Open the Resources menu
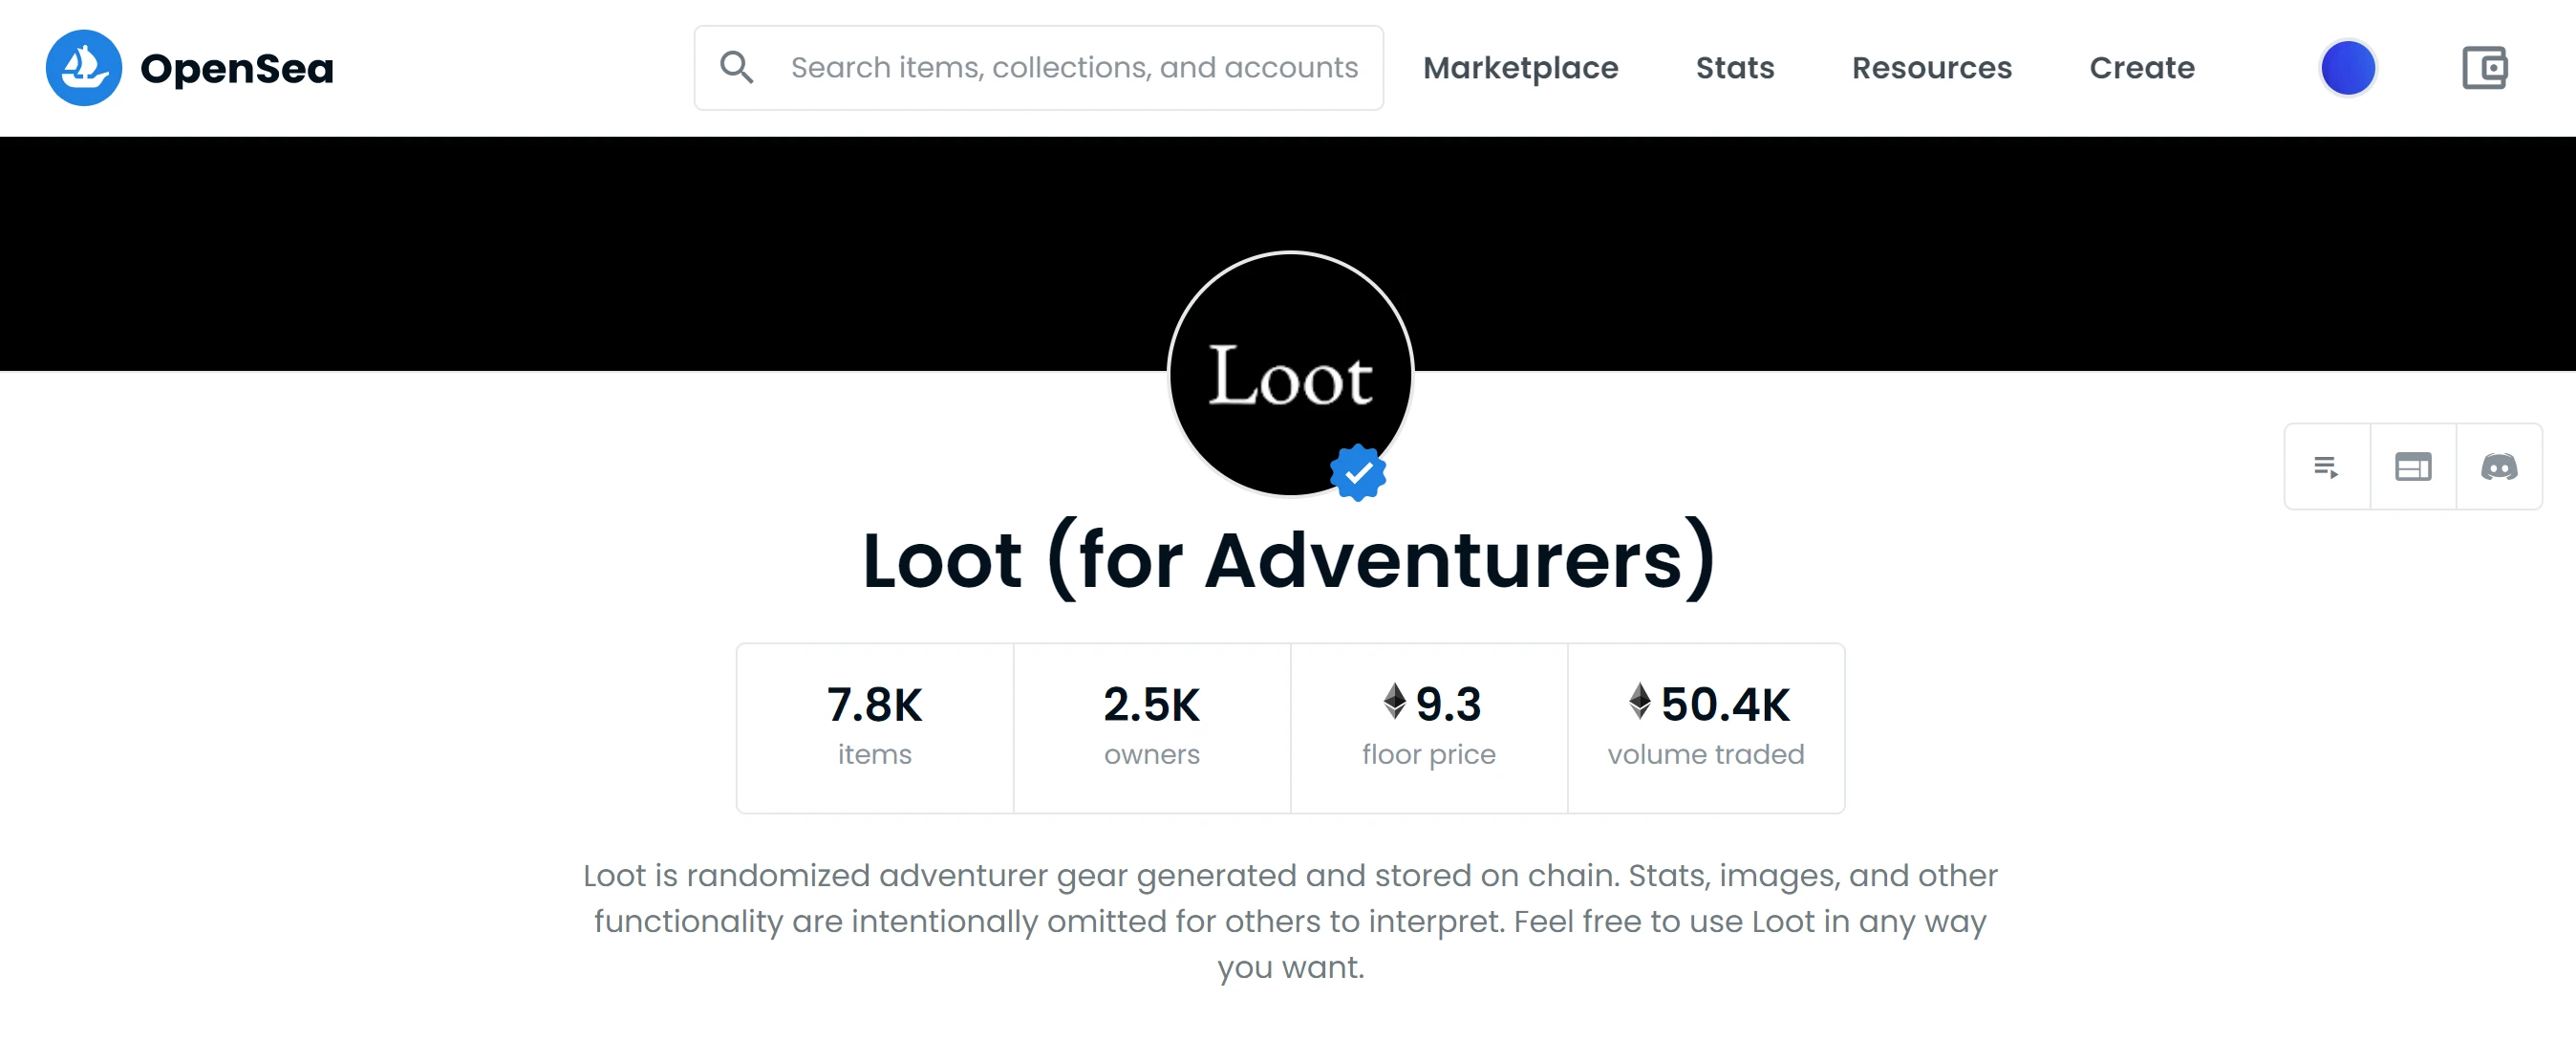2576x1063 pixels. tap(1932, 68)
